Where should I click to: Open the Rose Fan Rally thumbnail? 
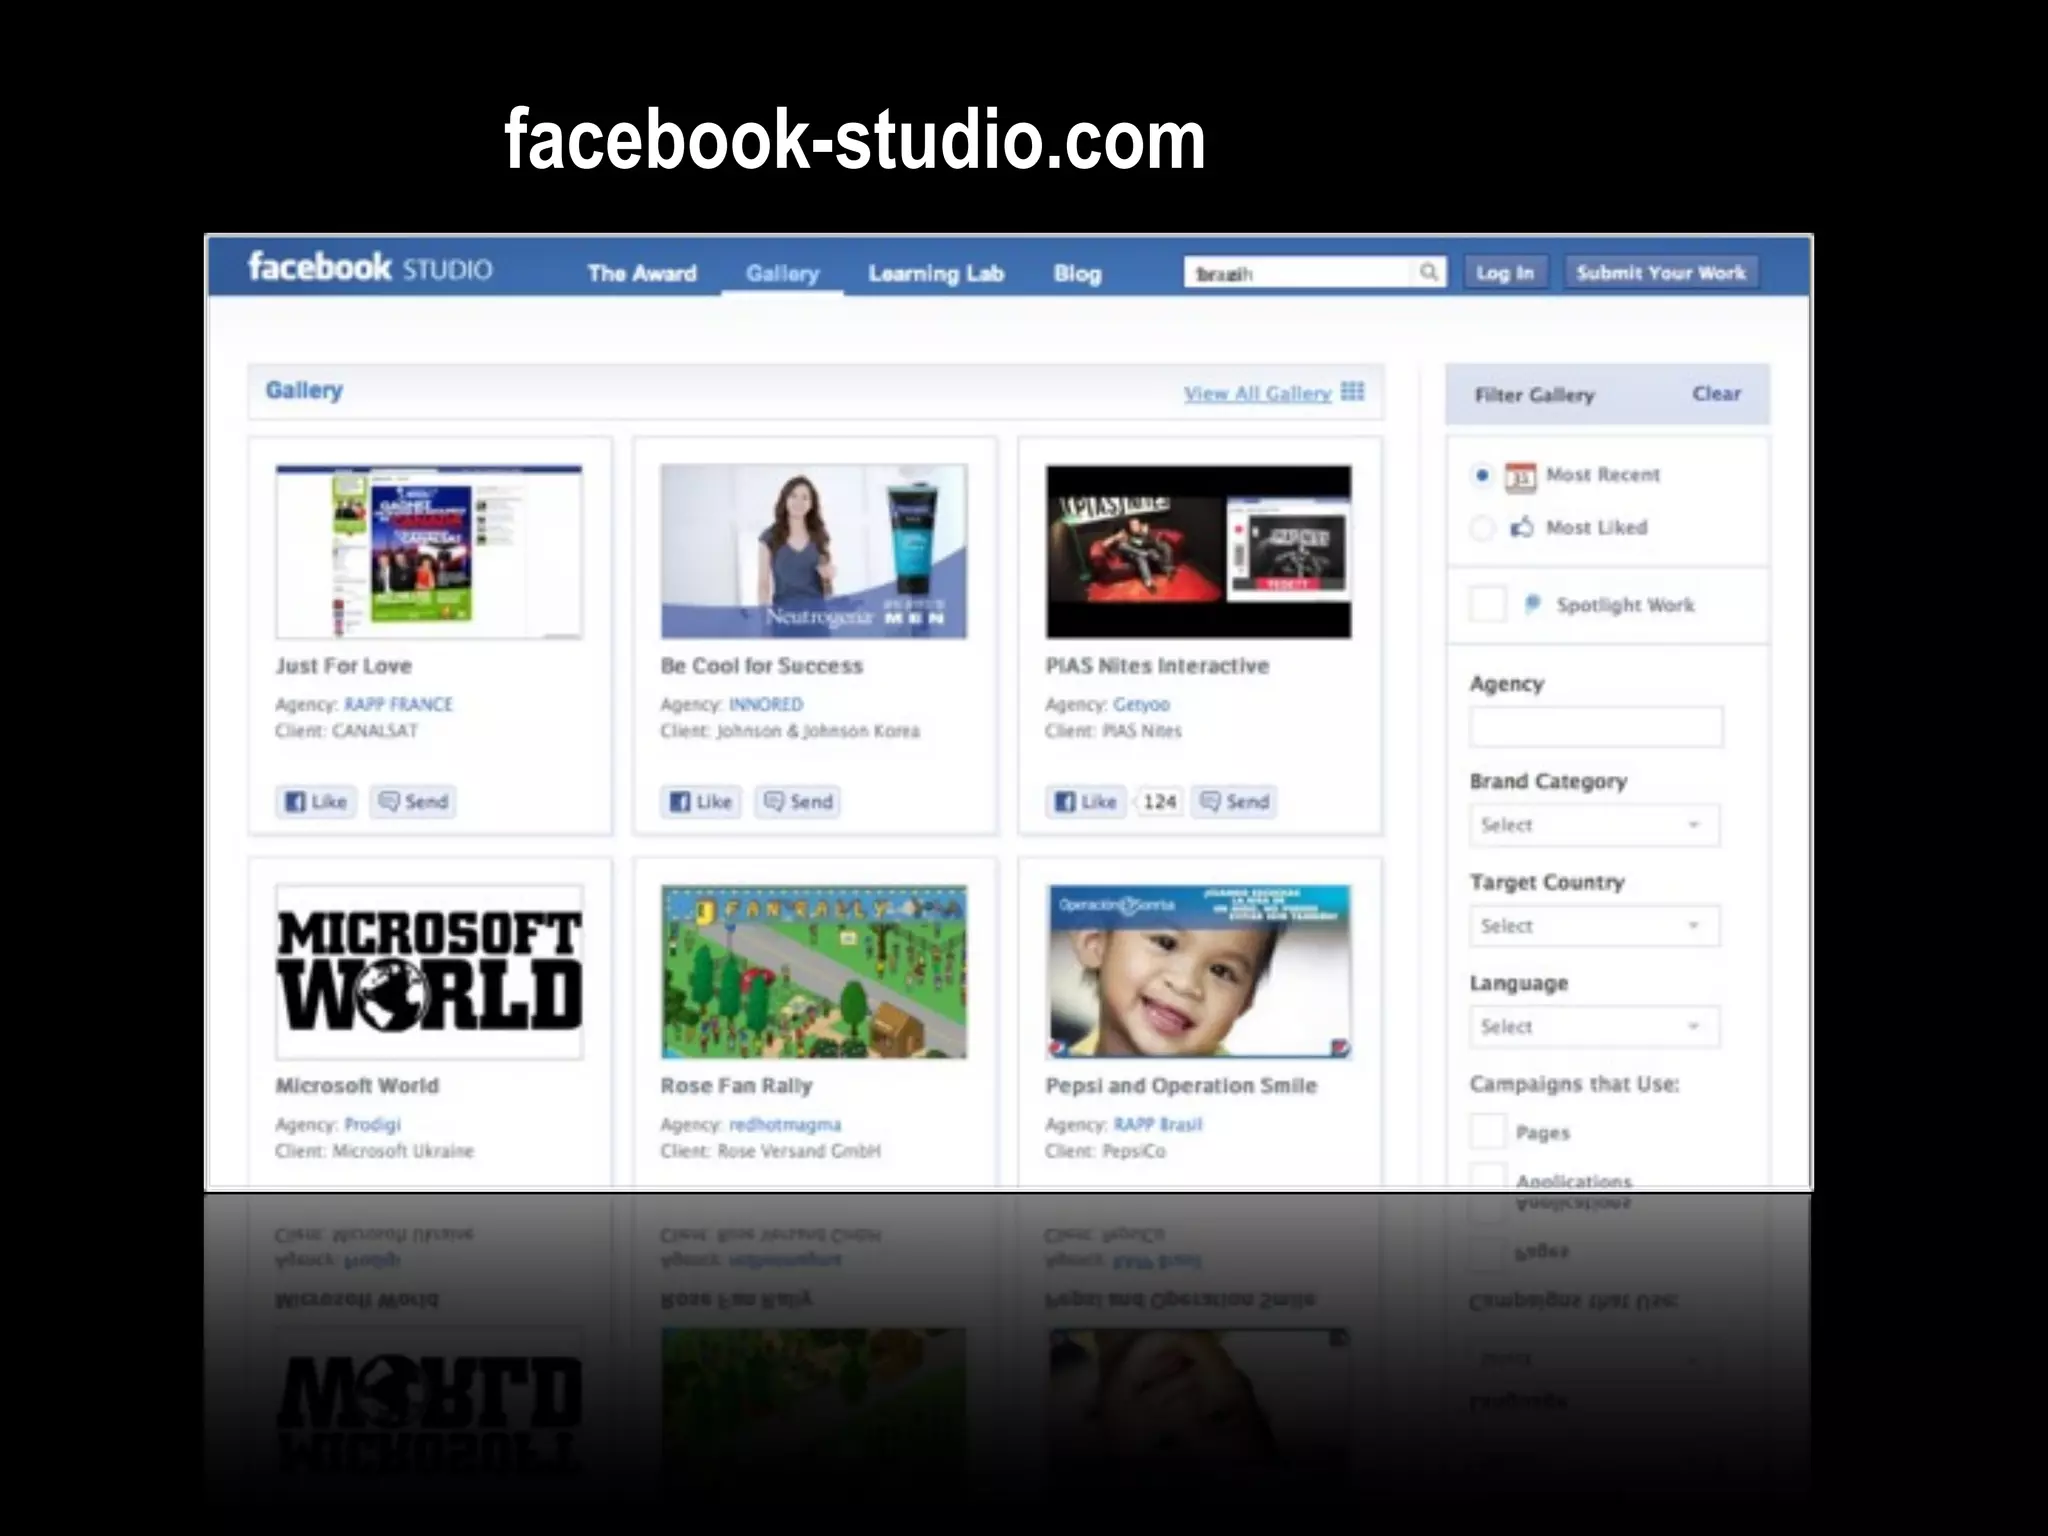814,971
